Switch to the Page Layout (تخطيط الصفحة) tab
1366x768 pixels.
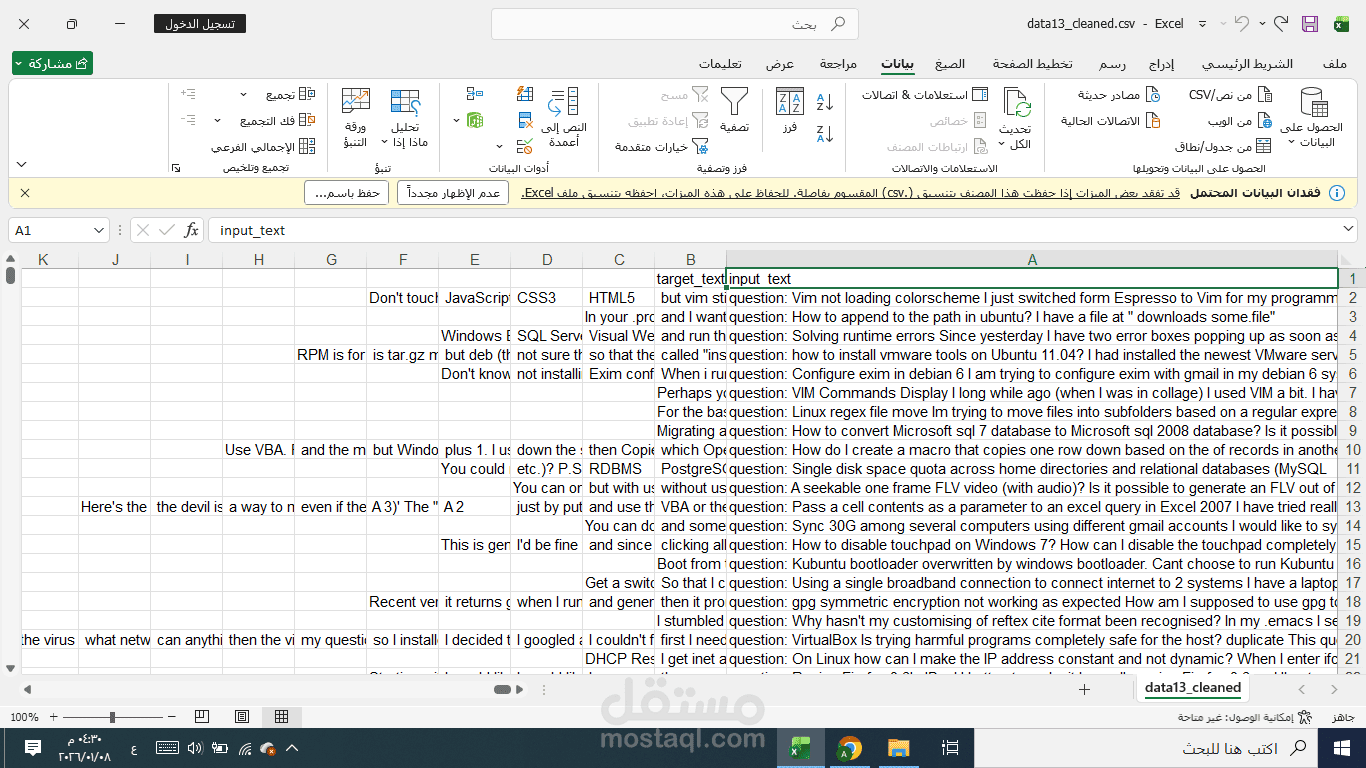pos(1032,64)
